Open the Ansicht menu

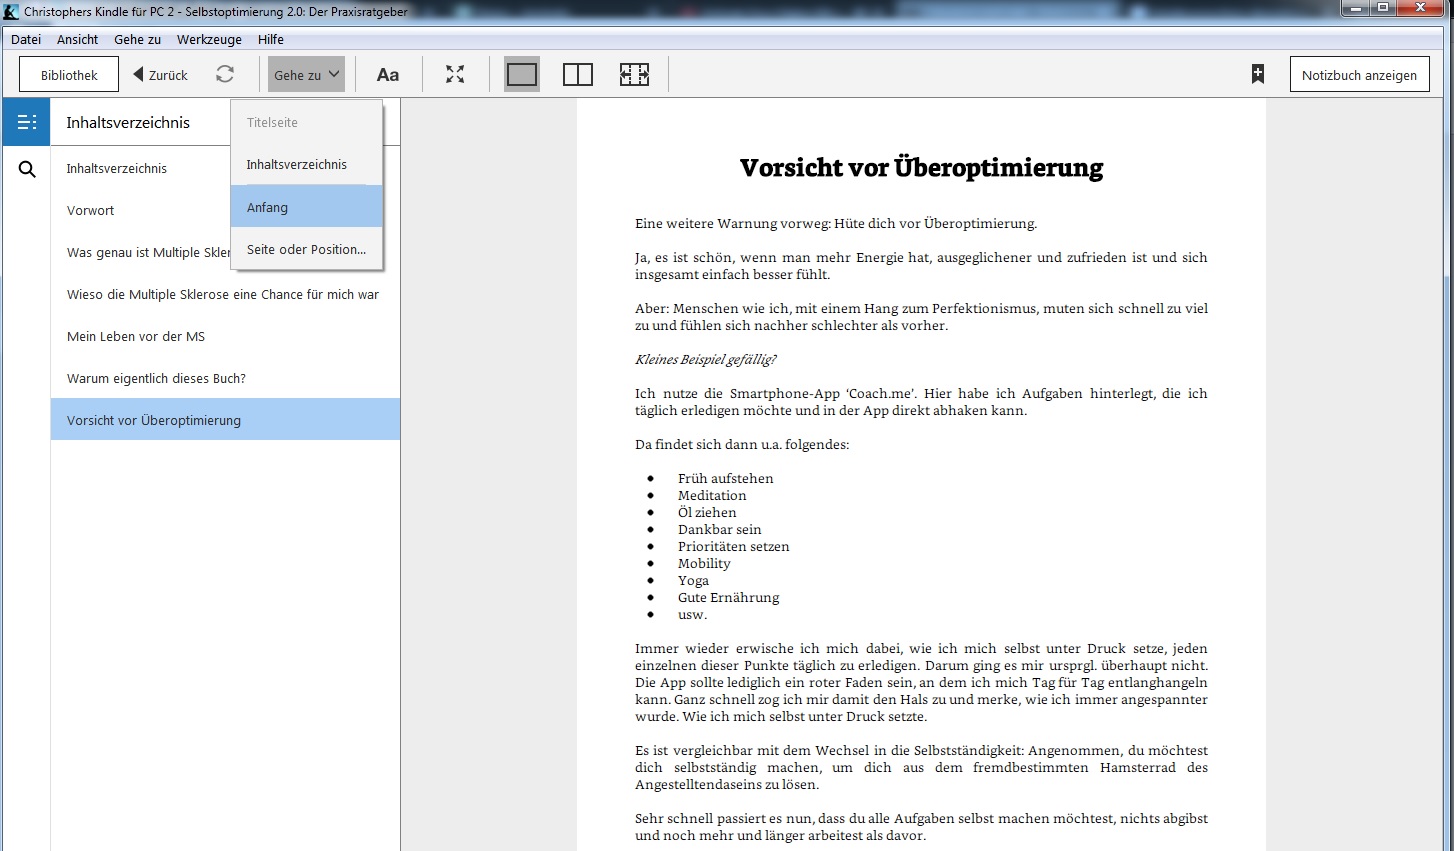coord(77,39)
